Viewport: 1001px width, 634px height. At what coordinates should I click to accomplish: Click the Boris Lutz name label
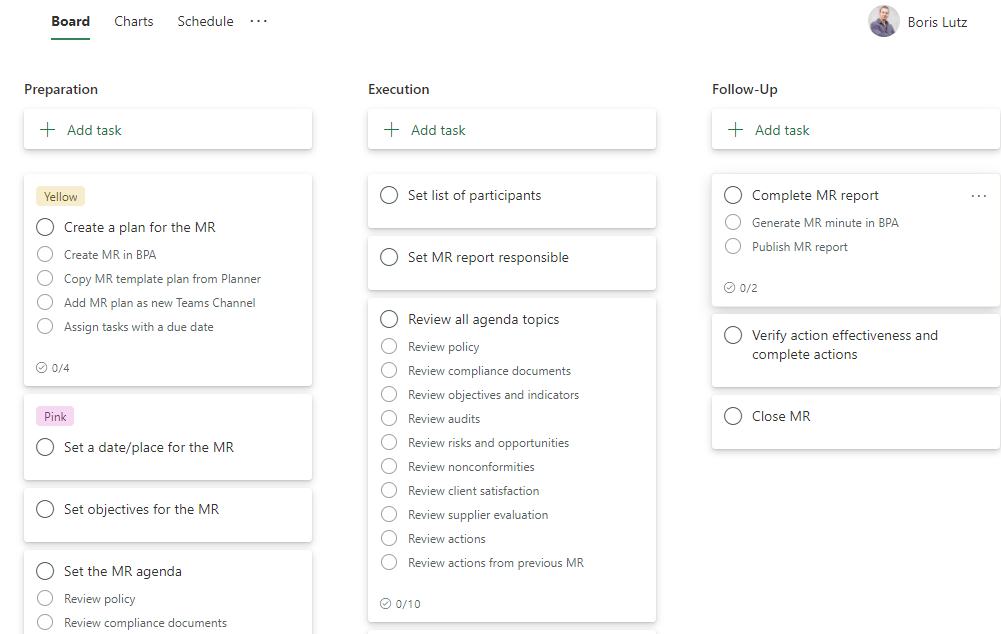click(937, 22)
